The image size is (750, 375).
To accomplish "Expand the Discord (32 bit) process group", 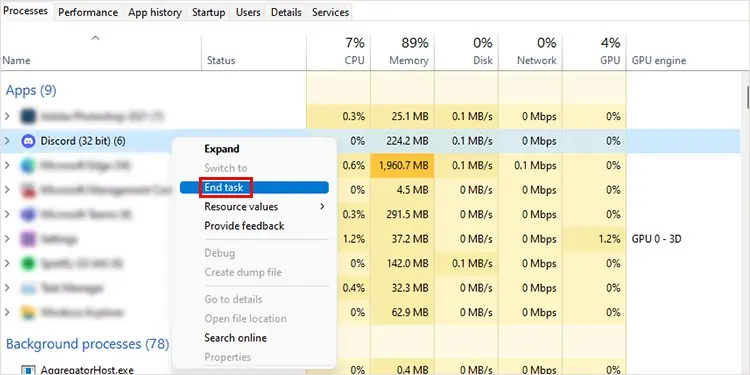I will pyautogui.click(x=7, y=141).
